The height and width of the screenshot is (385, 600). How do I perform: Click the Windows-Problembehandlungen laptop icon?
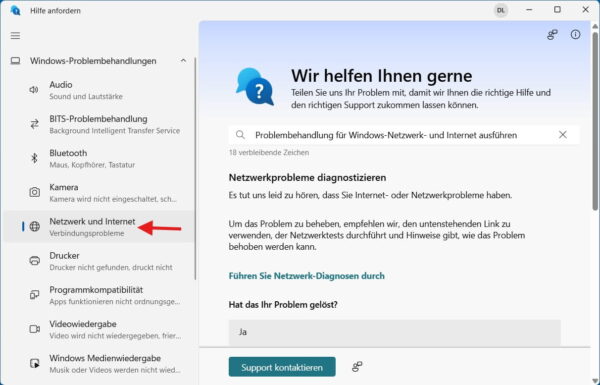click(15, 61)
